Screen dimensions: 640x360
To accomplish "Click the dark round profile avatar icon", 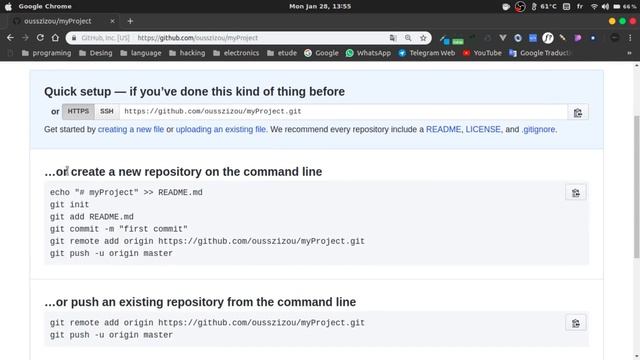I will (615, 38).
